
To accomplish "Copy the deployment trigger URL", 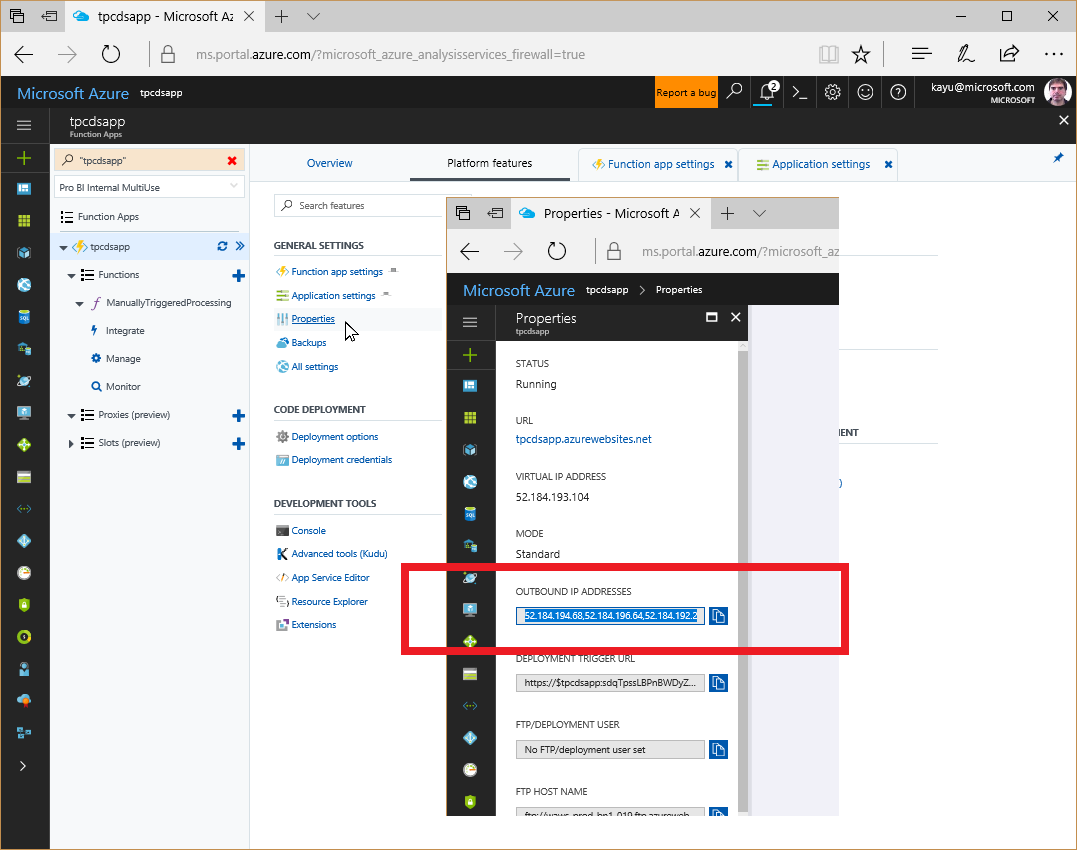I will click(x=718, y=683).
